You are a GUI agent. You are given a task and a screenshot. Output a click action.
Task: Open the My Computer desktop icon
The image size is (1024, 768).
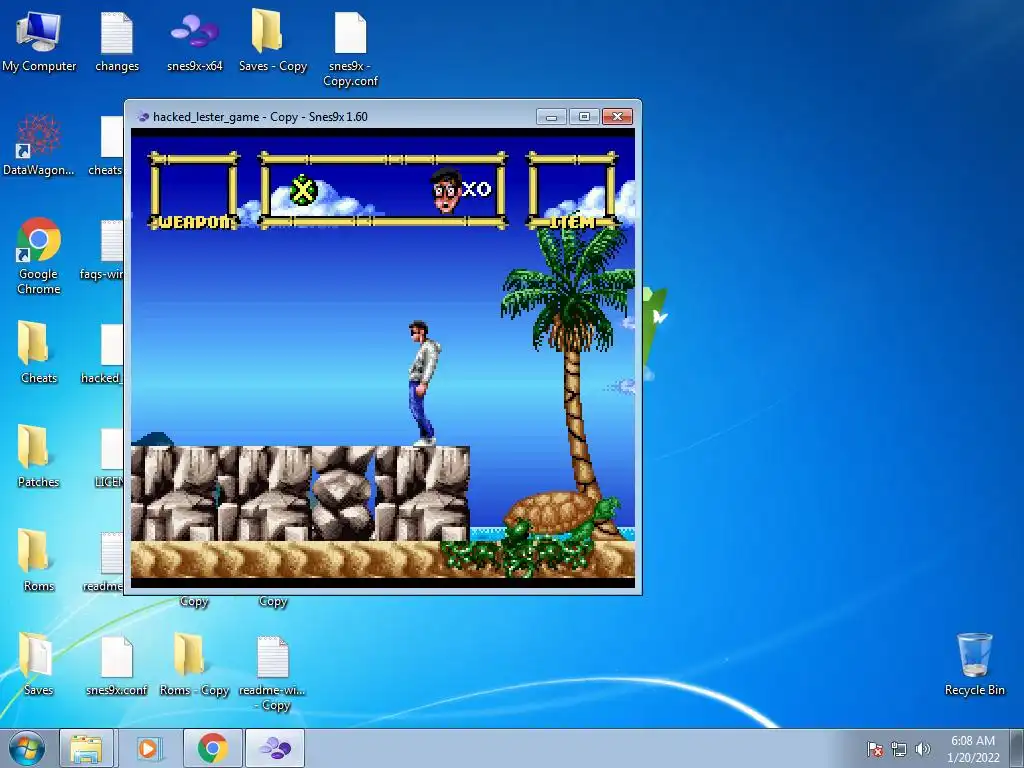[39, 40]
